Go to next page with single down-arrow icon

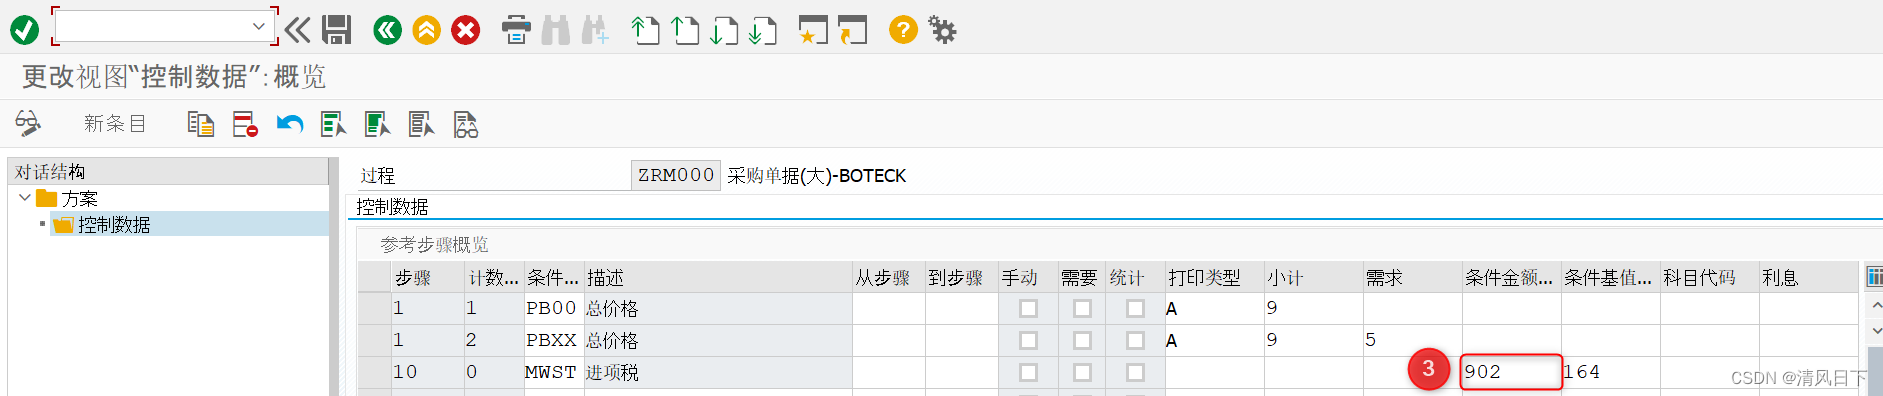[x=724, y=30]
